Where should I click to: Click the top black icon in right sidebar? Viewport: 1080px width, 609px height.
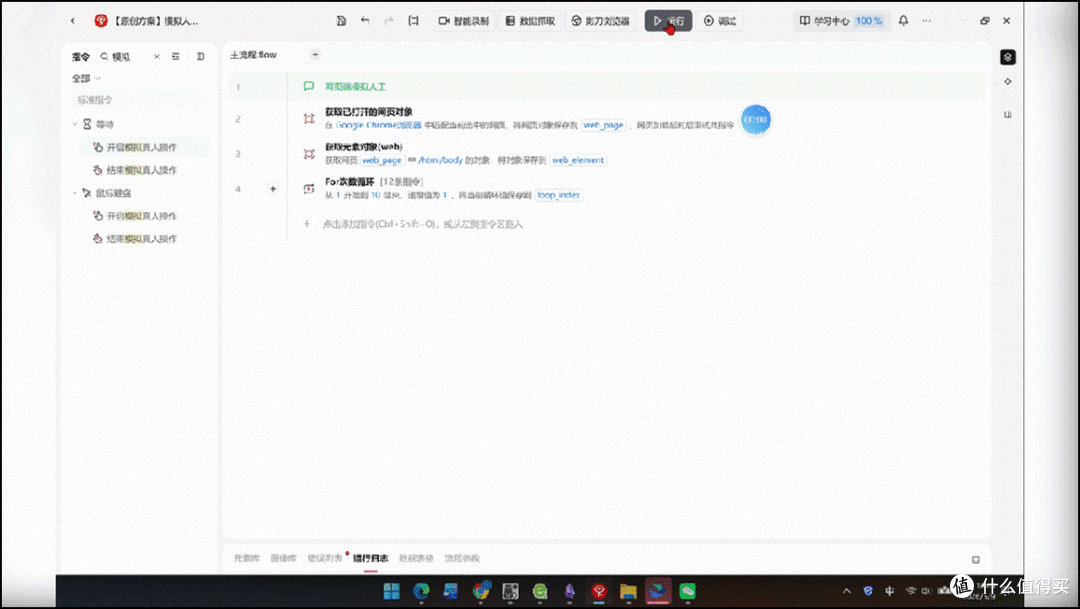[x=1008, y=57]
